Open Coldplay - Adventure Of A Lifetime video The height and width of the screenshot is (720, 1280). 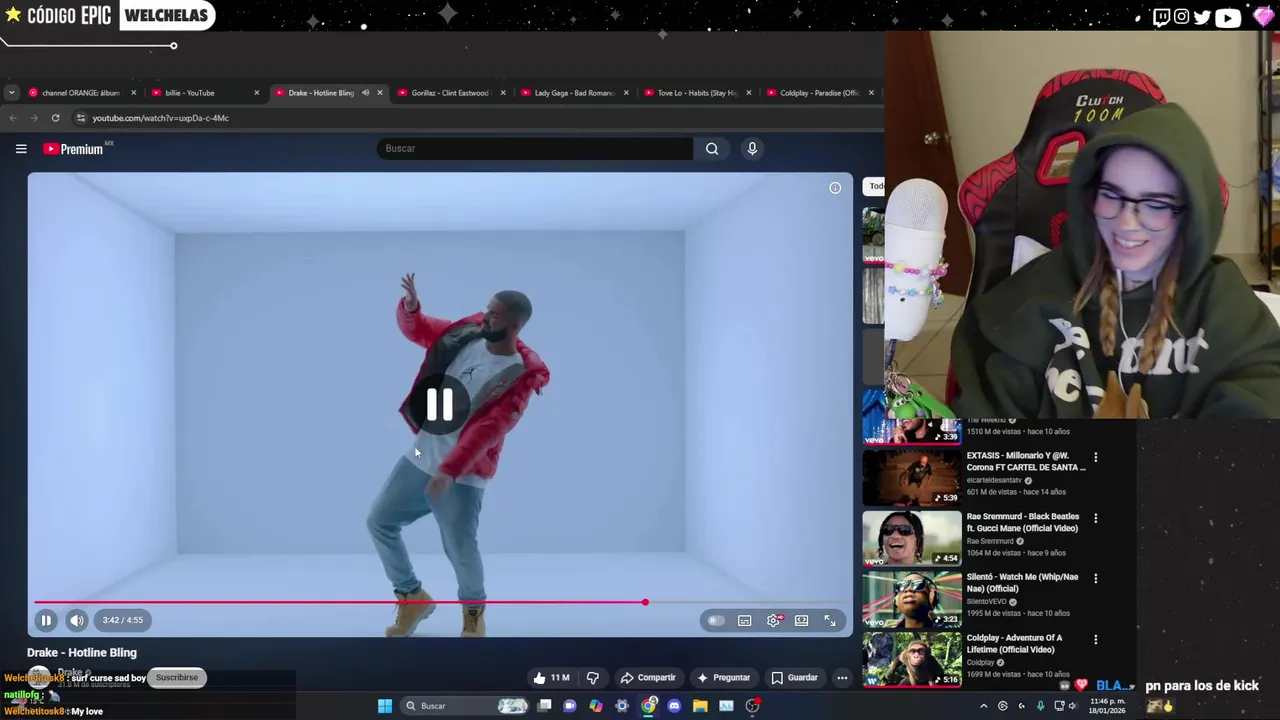click(x=1014, y=643)
